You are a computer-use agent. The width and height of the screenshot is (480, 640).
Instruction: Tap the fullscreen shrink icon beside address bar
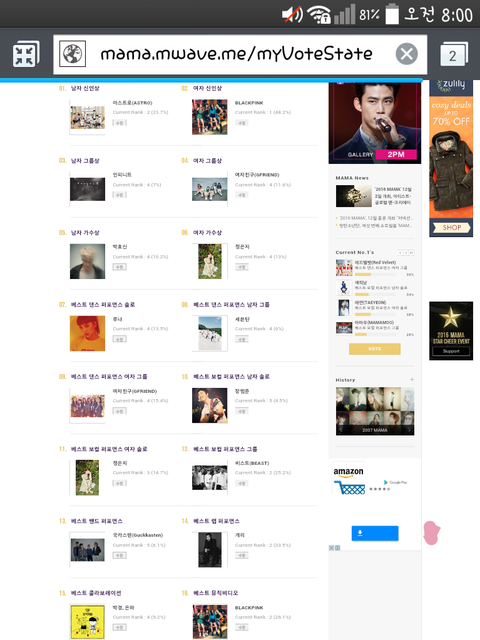[x=26, y=54]
